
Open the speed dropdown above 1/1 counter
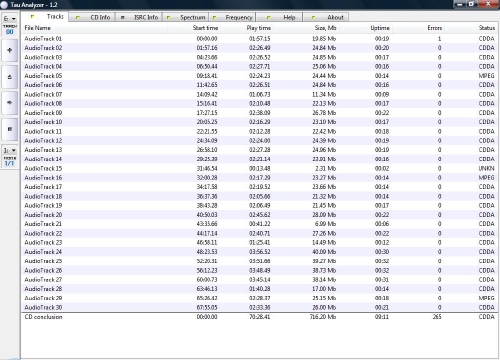[9, 150]
